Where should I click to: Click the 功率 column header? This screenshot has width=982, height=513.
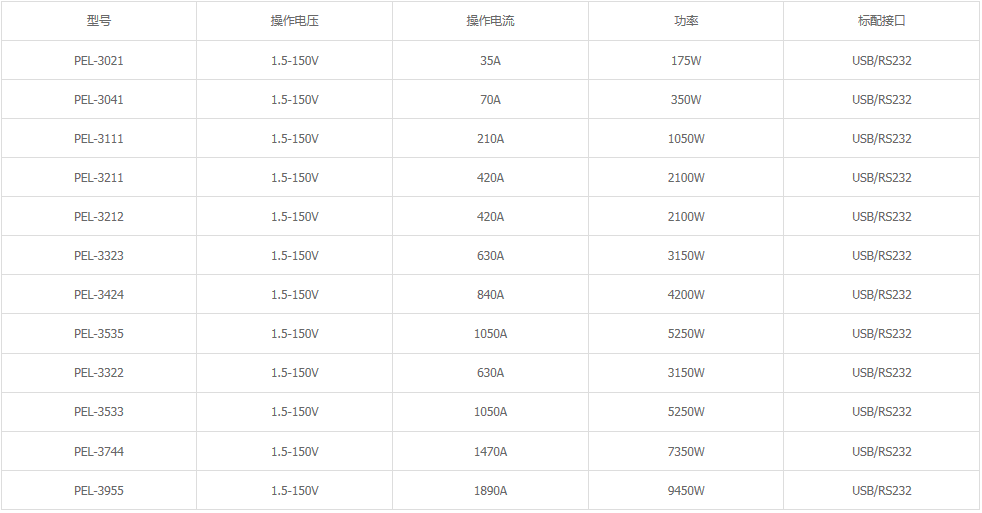pos(686,21)
